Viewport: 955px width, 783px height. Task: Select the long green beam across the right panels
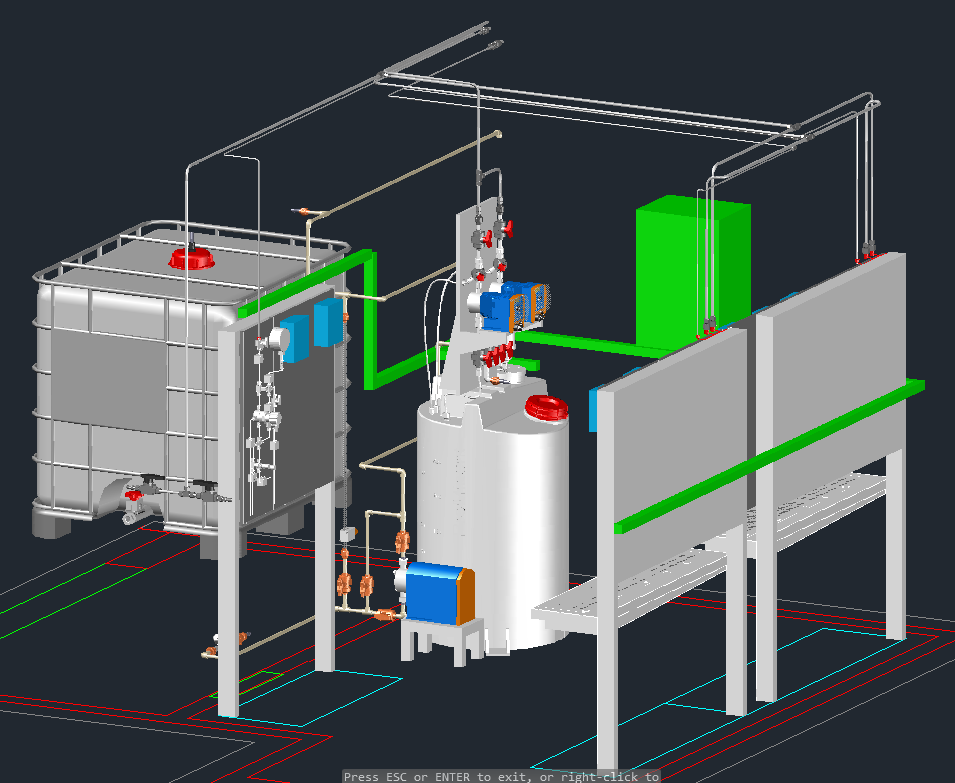[x=770, y=457]
